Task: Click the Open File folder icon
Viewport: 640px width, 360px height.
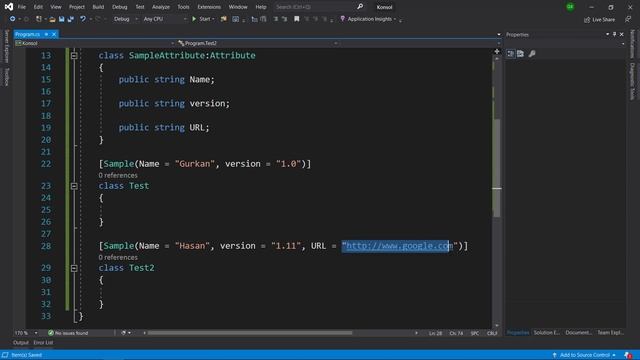Action: (52, 19)
